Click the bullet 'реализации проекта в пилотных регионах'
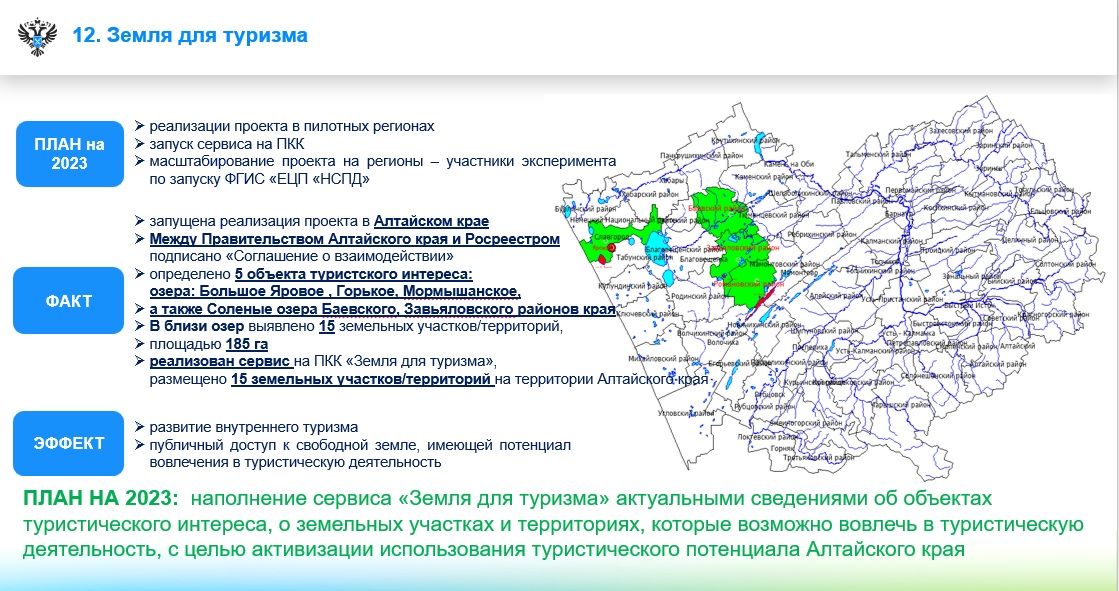Screen dimensions: 1119x591 (291, 126)
